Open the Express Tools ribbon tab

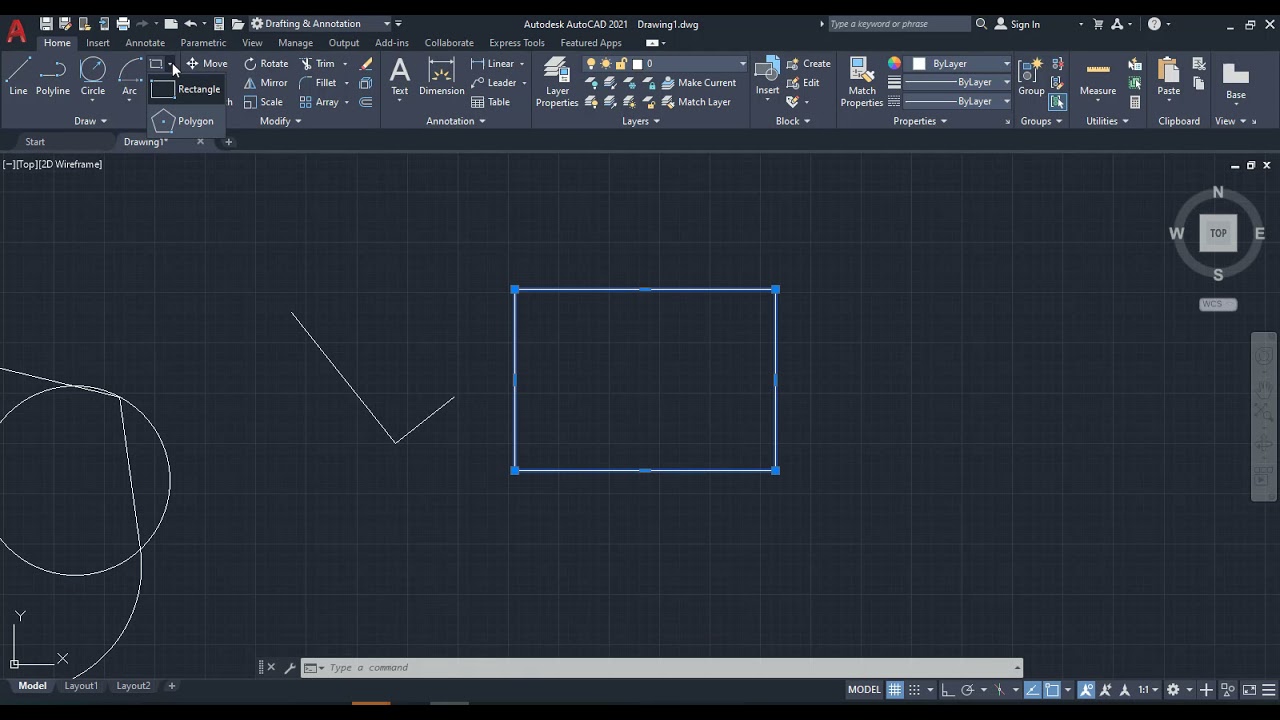[517, 43]
